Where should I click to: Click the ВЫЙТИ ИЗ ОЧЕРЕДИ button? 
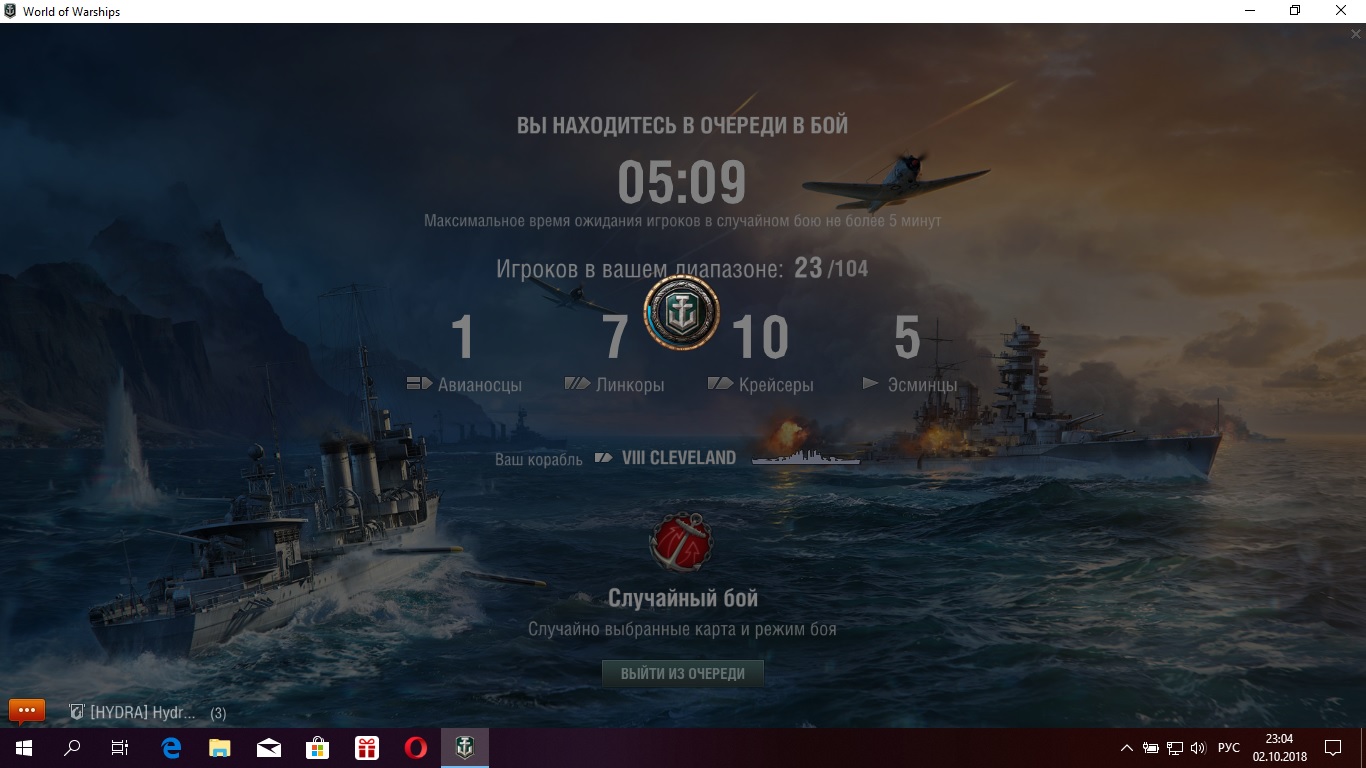(682, 674)
